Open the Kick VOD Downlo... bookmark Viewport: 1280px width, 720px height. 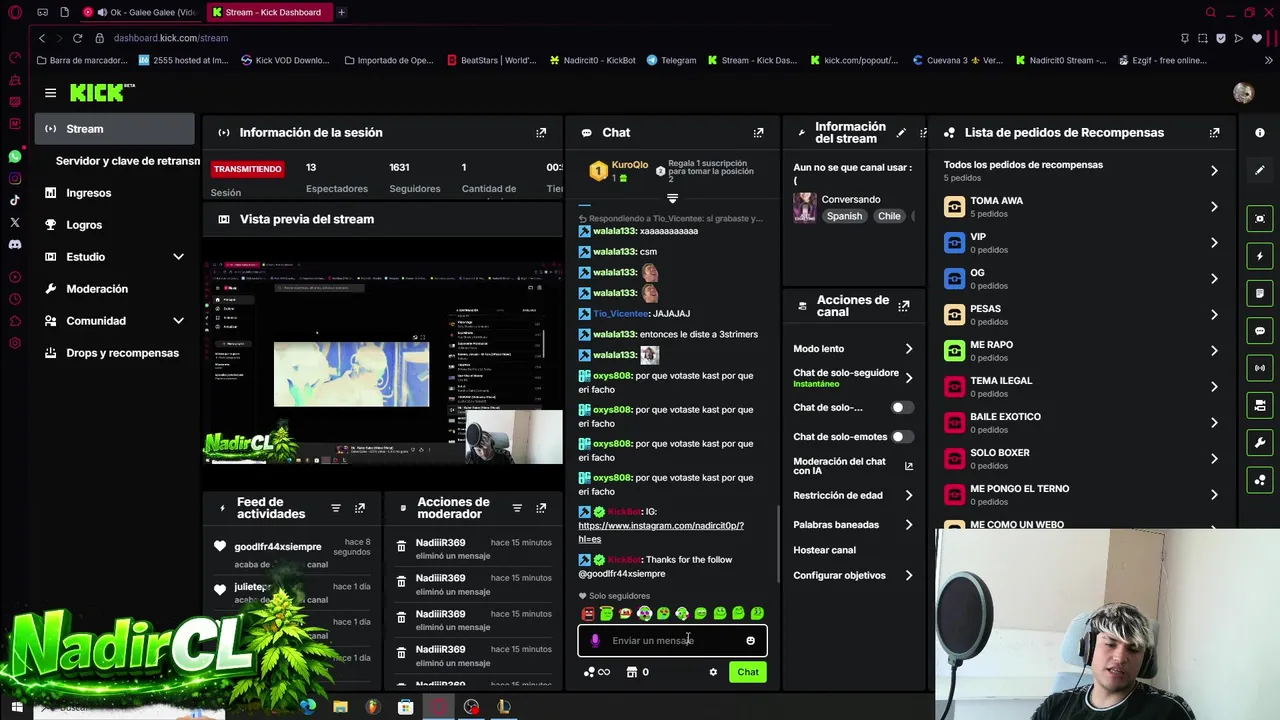point(285,60)
